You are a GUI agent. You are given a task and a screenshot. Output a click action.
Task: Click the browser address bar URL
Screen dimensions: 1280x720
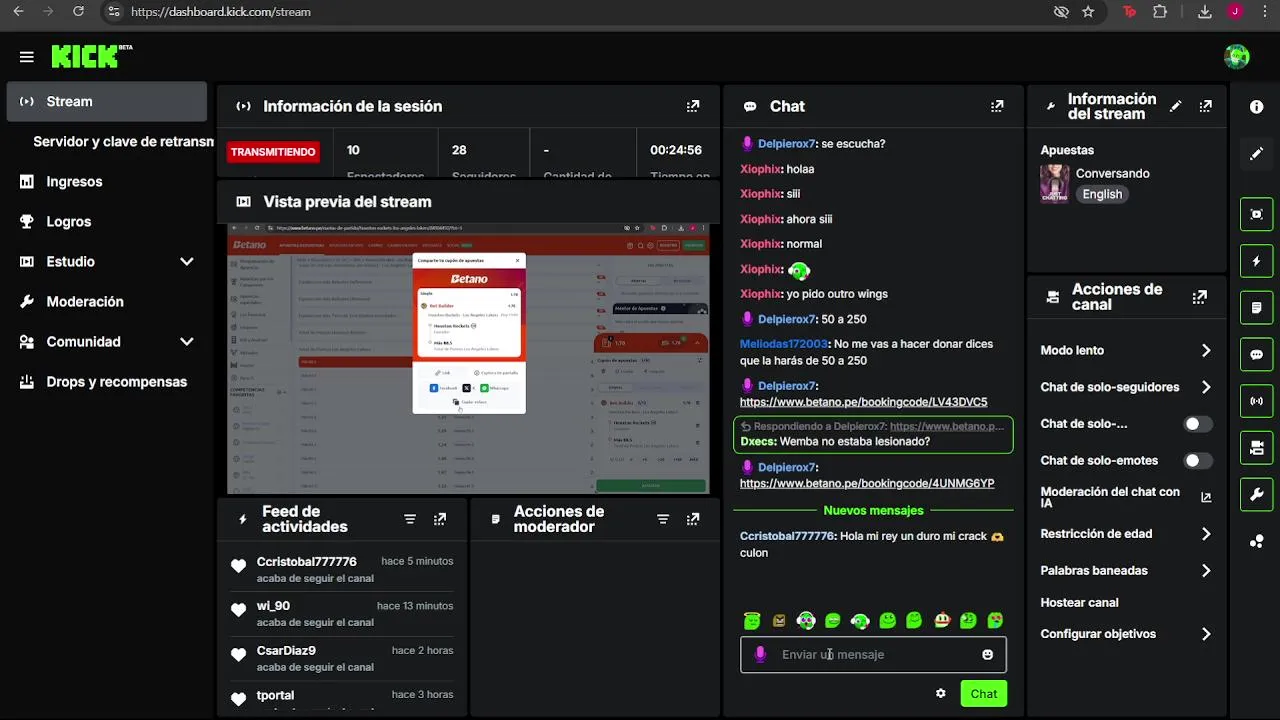221,12
